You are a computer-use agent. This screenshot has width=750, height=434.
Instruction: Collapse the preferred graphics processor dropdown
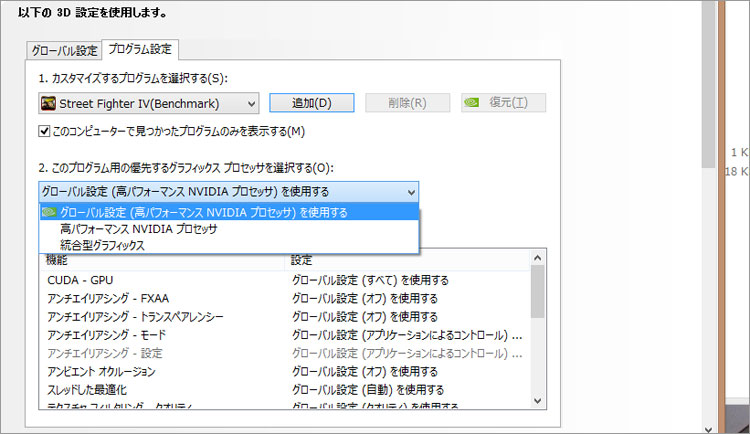coord(411,191)
